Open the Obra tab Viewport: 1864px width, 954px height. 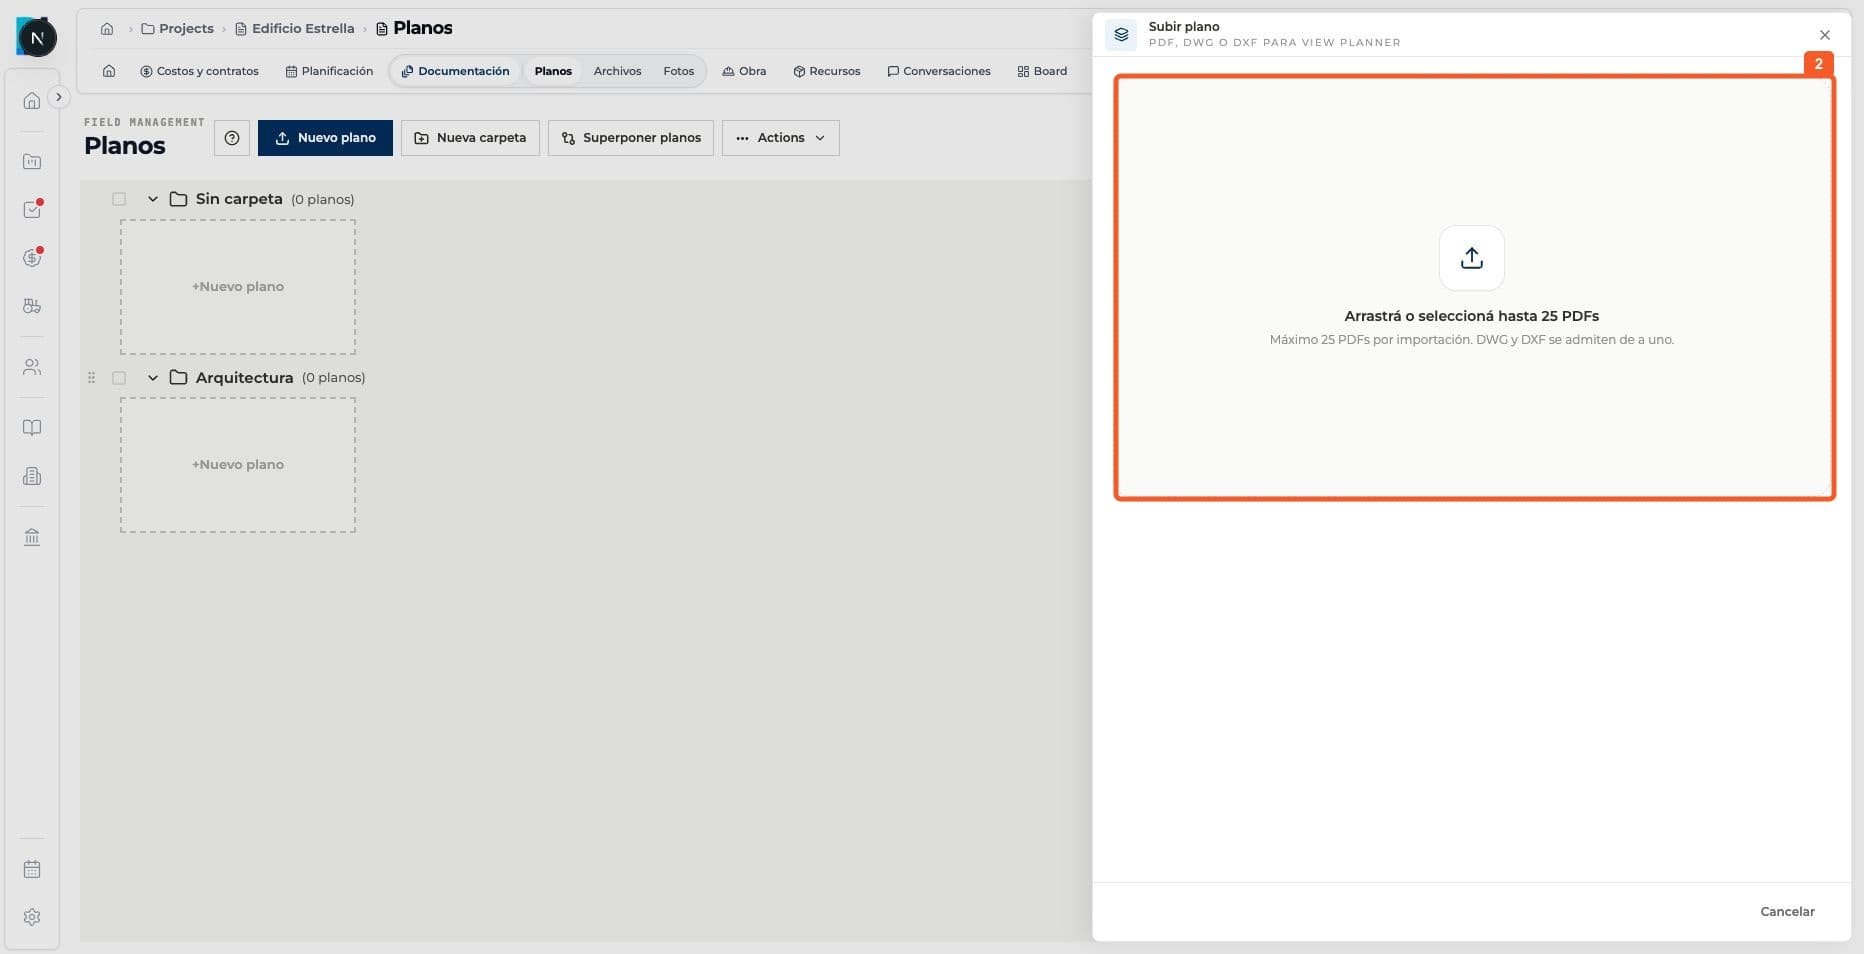[744, 71]
